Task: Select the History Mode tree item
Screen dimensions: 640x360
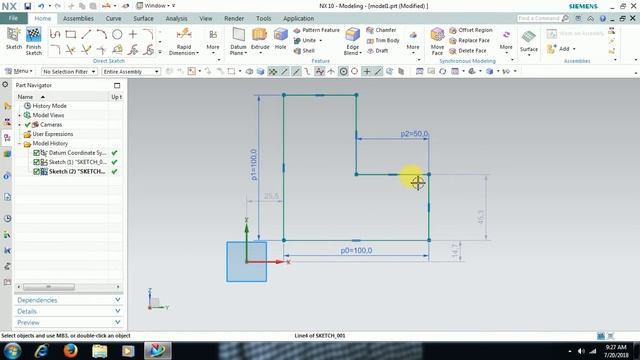Action: point(49,106)
